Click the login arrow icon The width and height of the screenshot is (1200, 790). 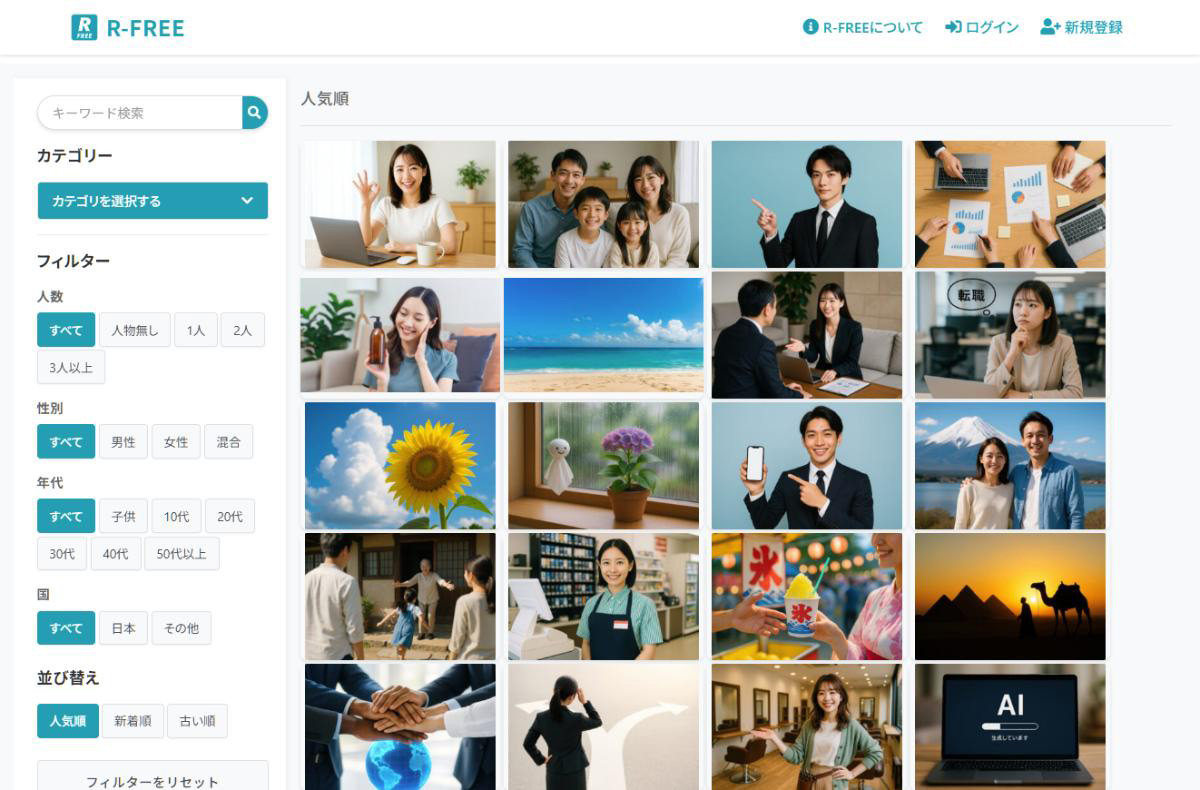coord(953,27)
